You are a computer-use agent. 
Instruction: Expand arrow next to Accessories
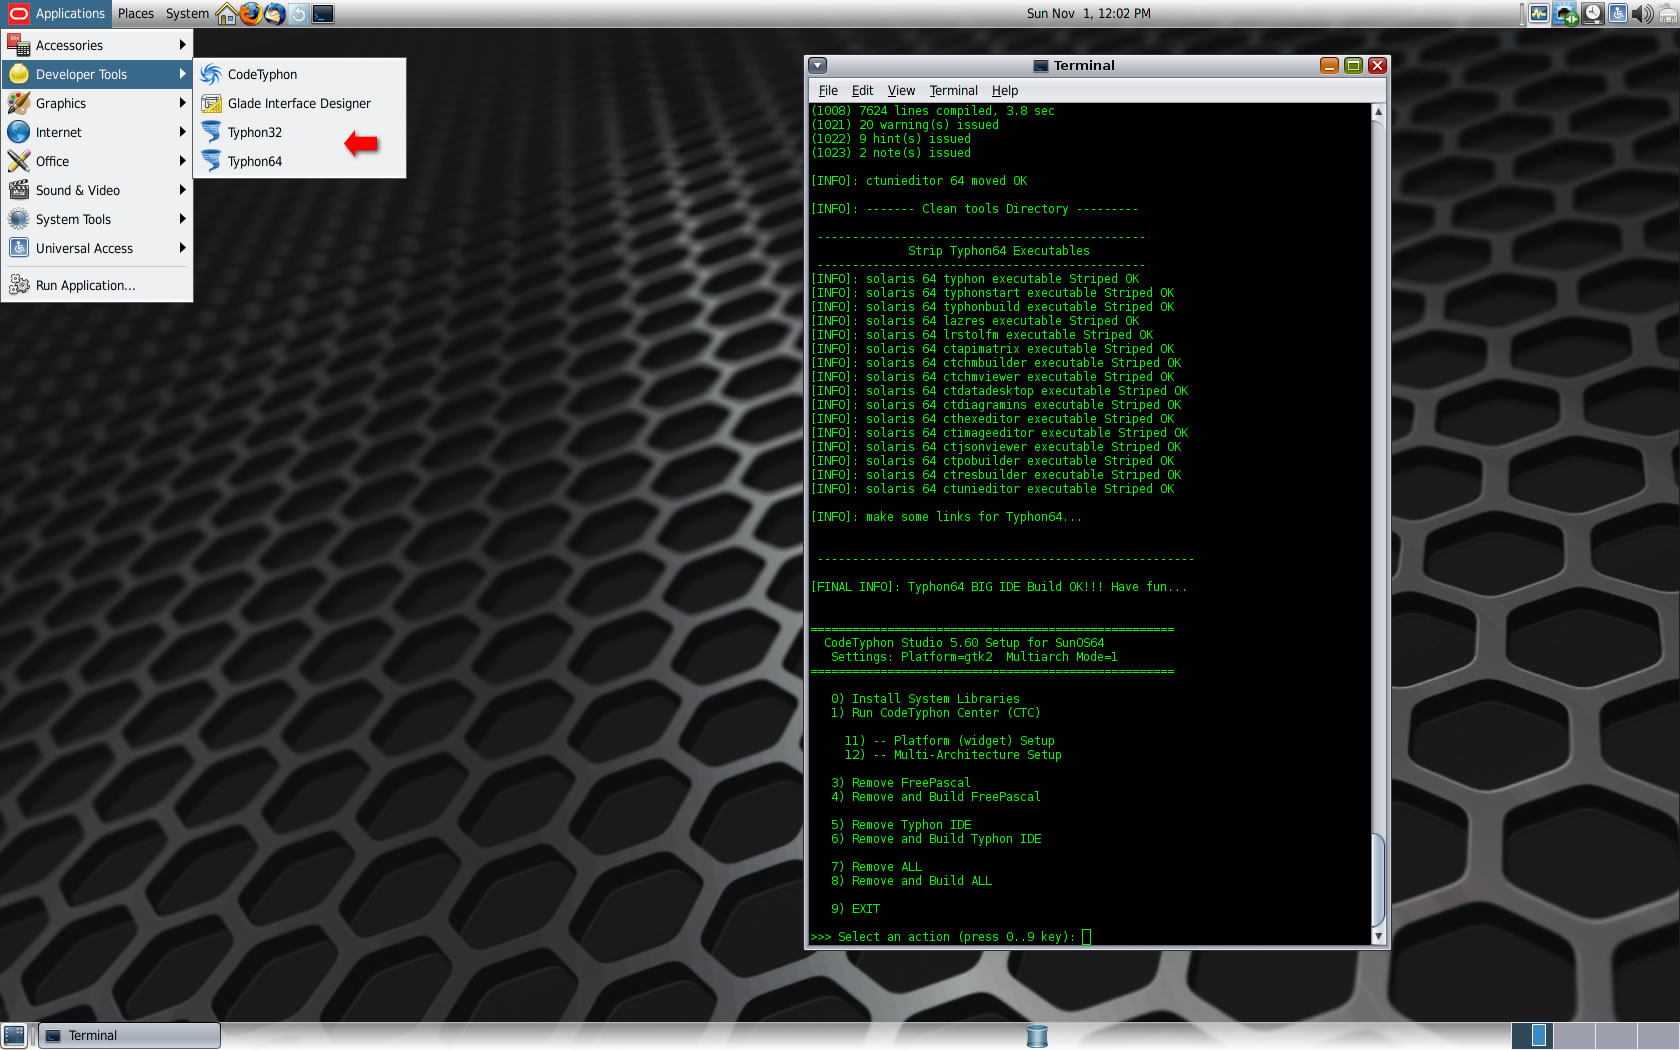click(x=182, y=45)
